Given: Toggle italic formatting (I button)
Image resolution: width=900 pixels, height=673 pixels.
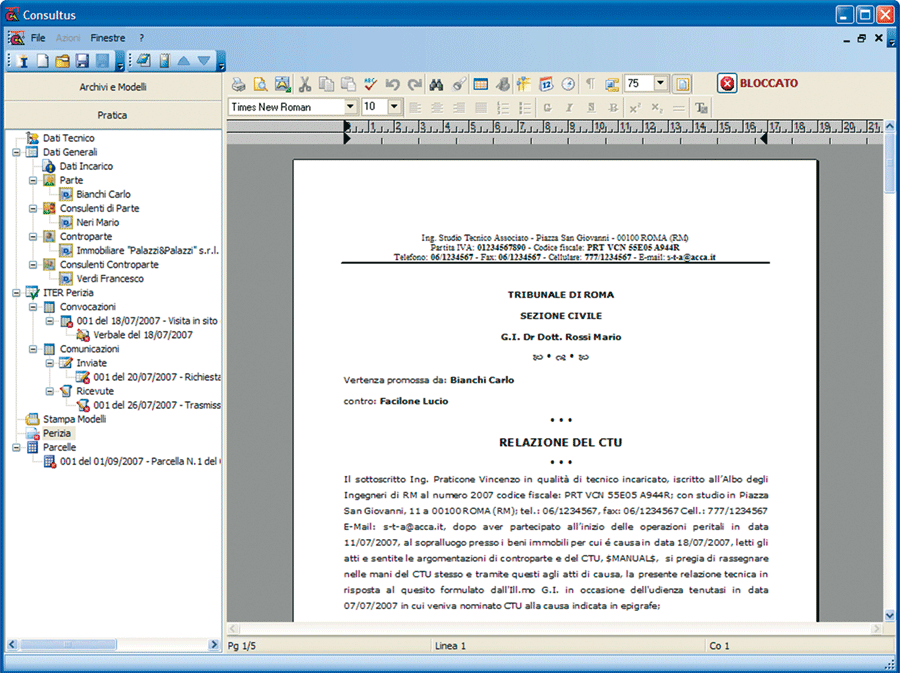Looking at the screenshot, I should 569,107.
